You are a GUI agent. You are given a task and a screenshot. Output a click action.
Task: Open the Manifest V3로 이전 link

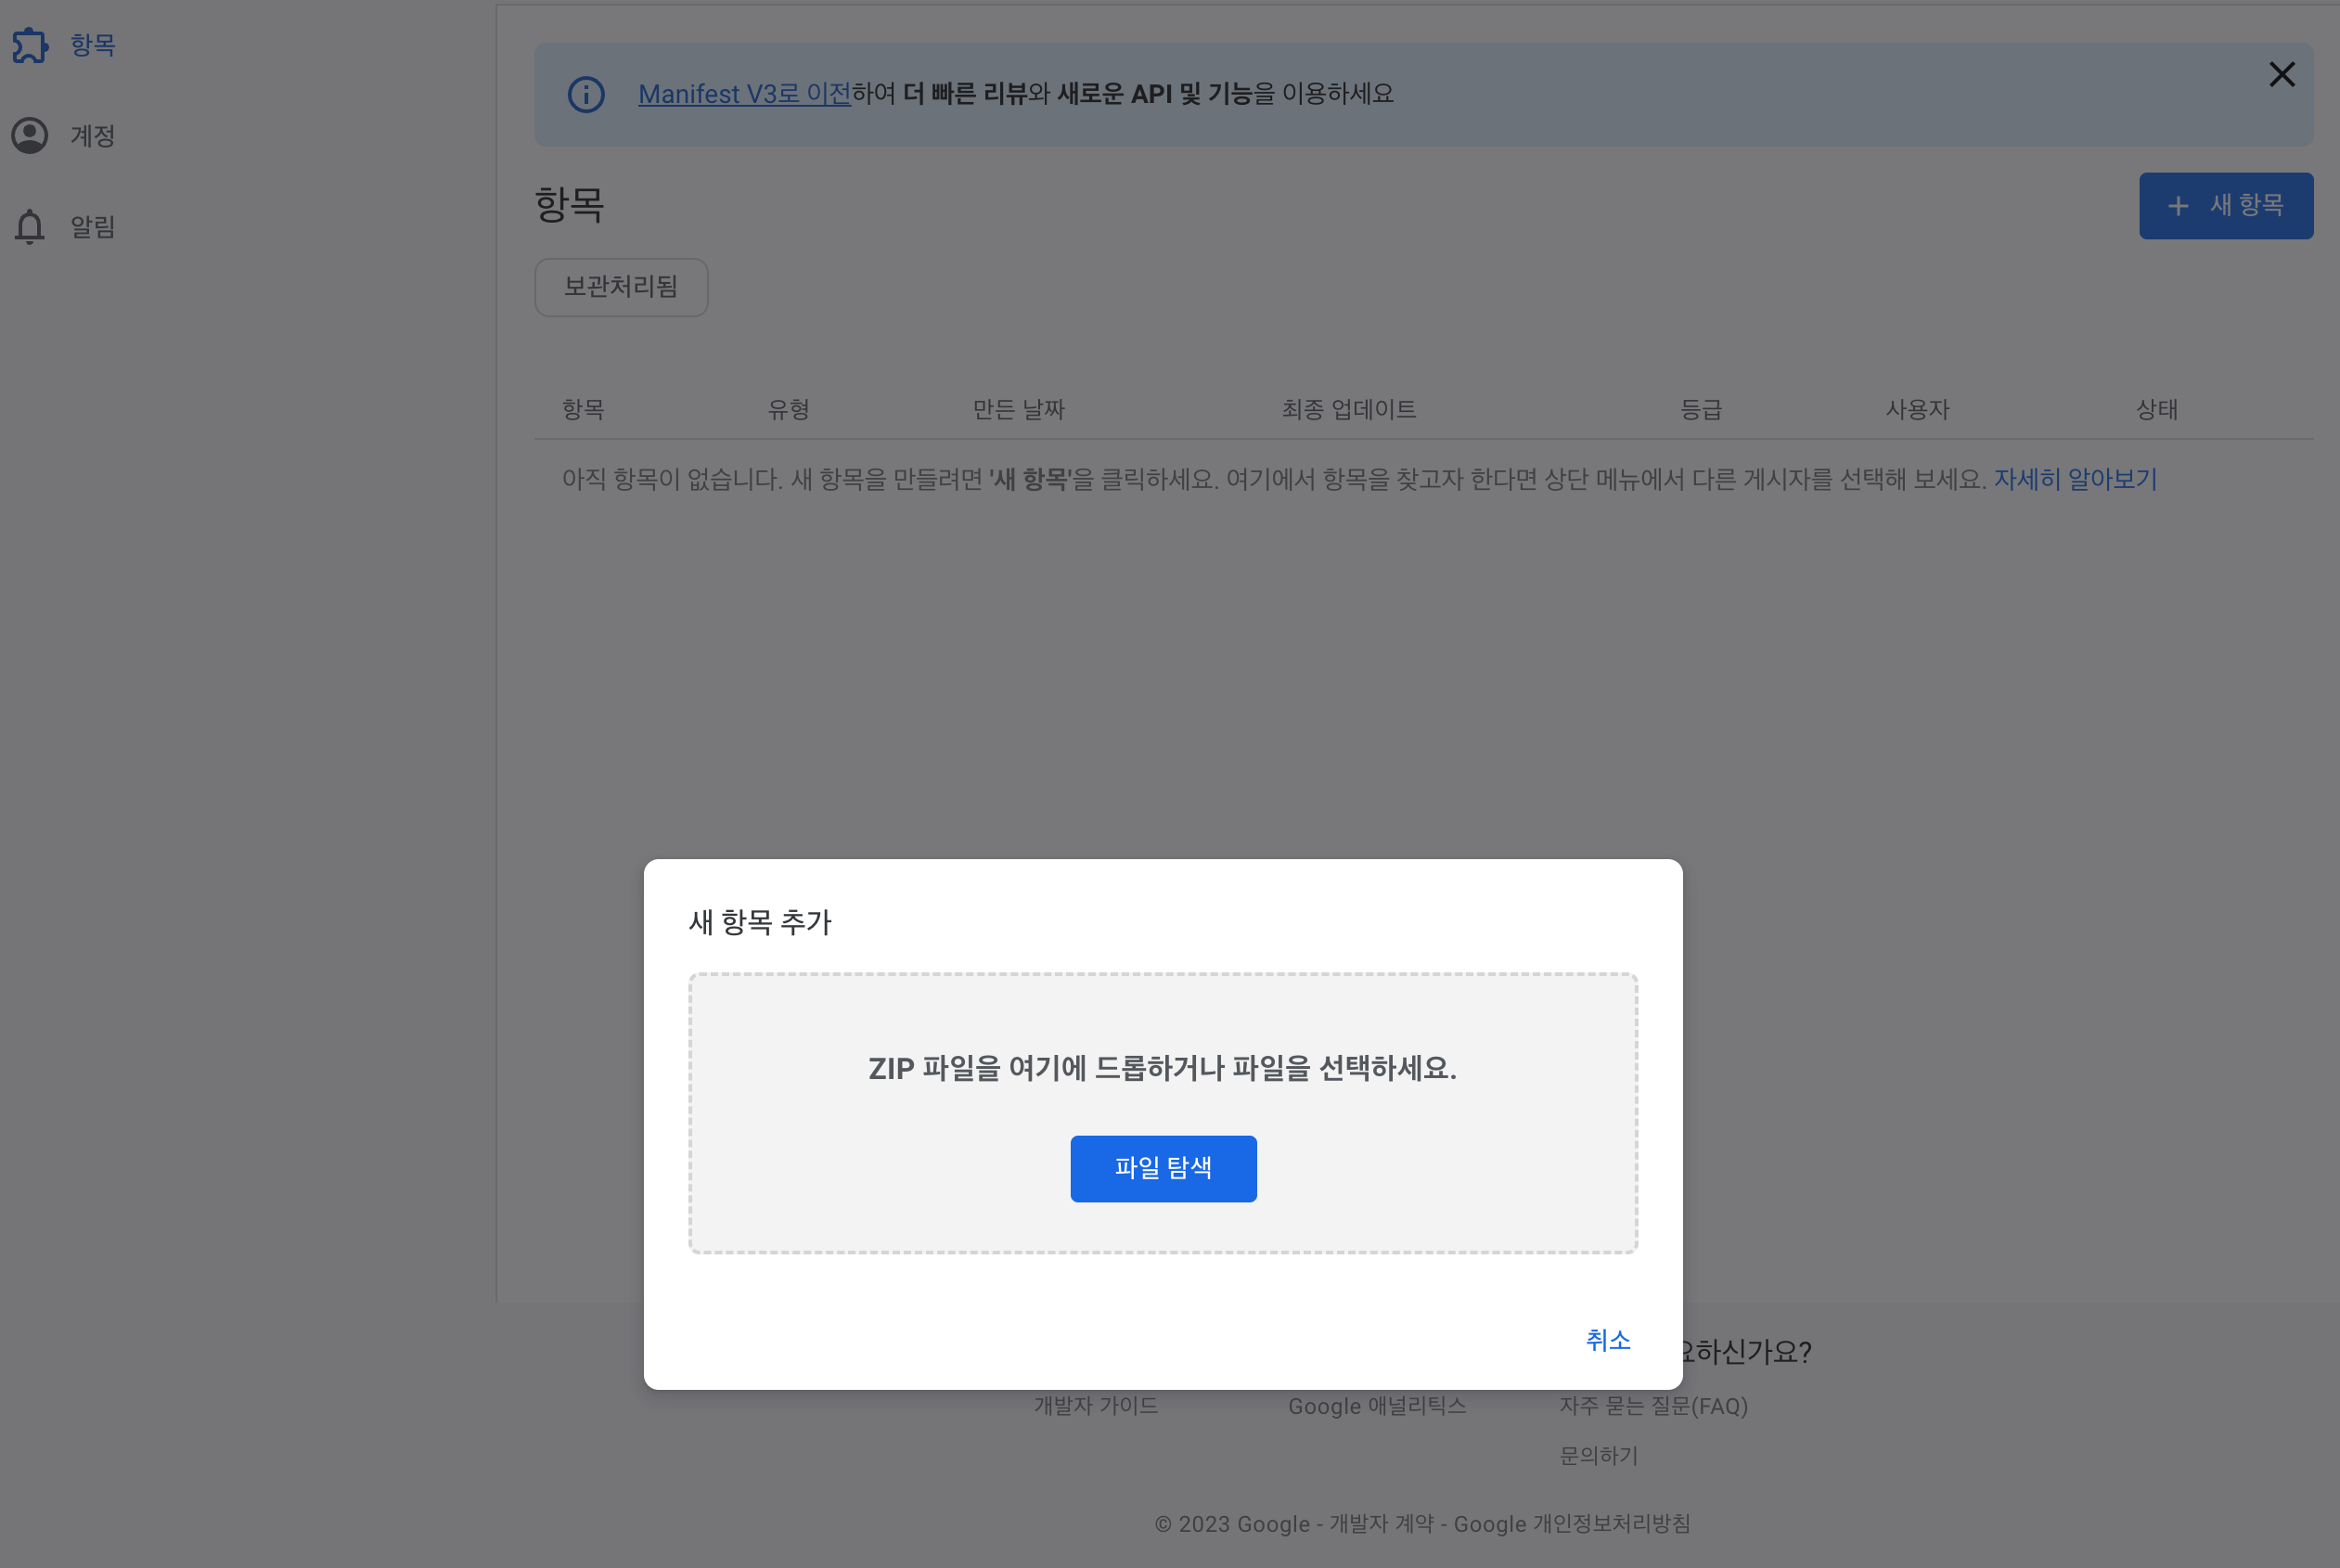(744, 94)
